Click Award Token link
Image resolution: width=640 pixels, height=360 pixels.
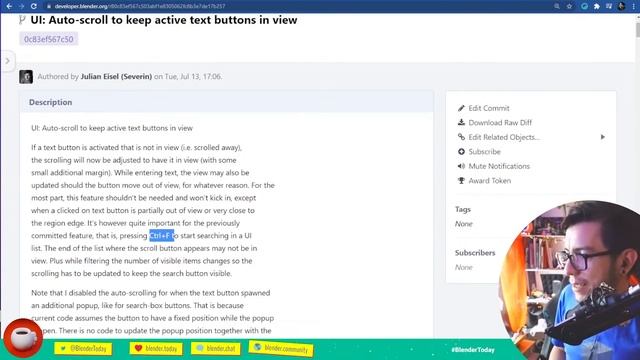coord(489,180)
